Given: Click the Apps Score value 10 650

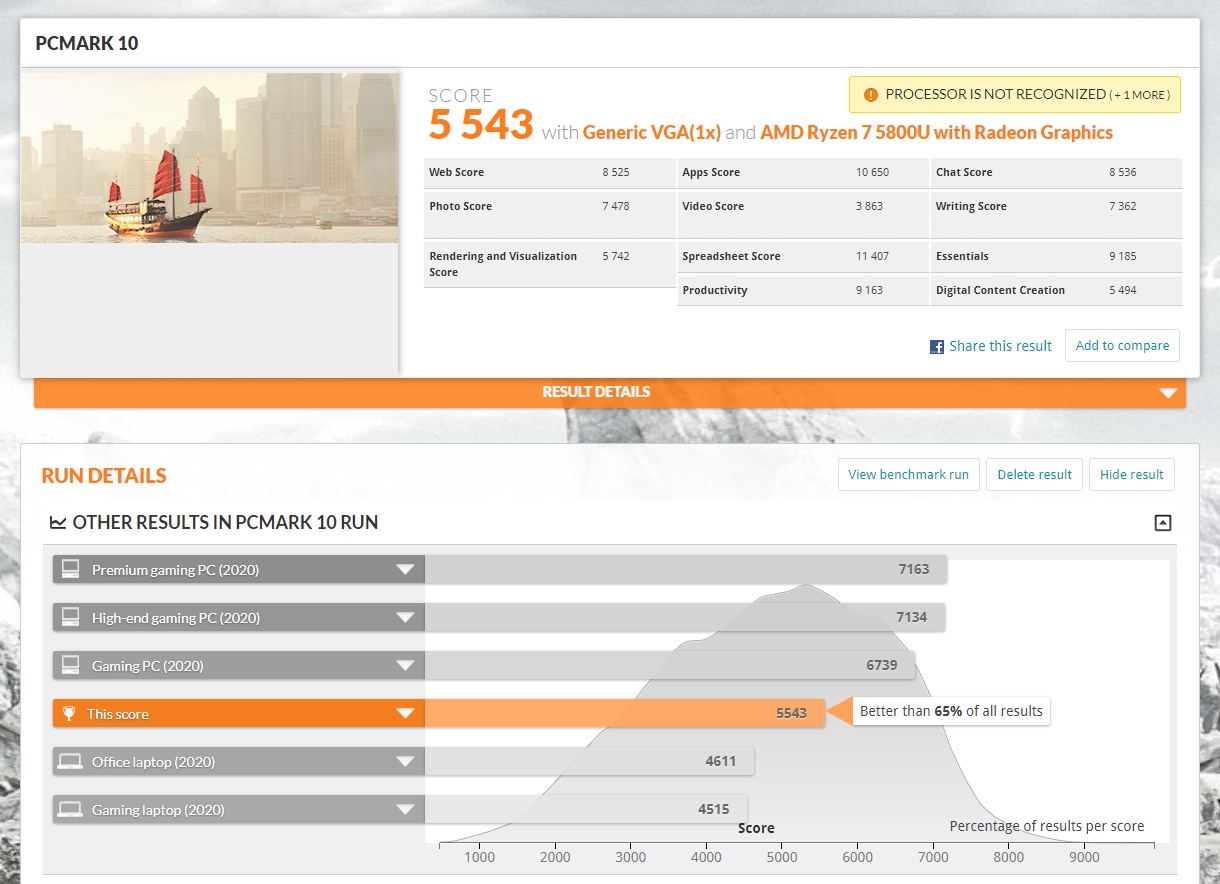Looking at the screenshot, I should click(x=872, y=172).
